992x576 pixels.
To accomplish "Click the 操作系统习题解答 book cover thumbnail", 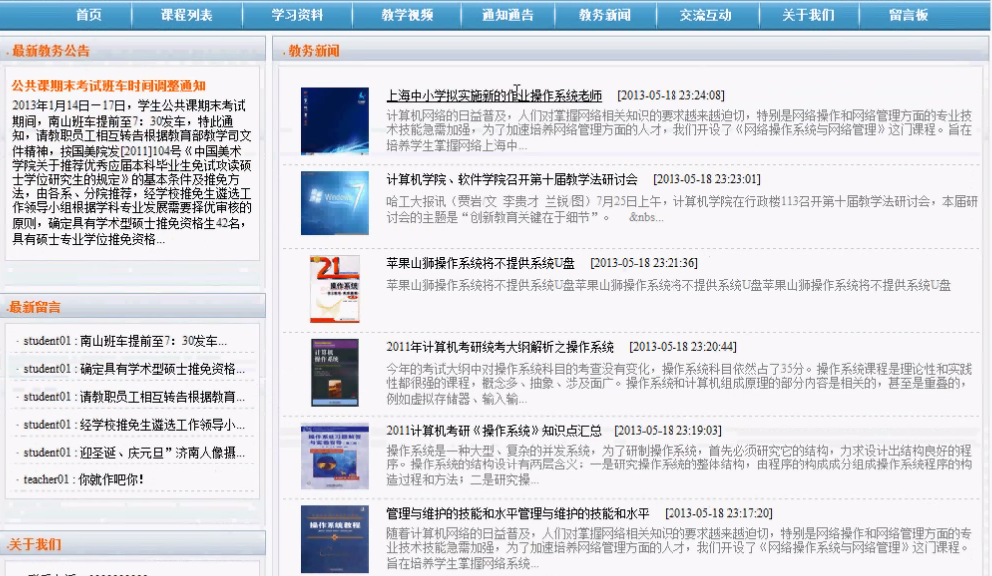I will [x=335, y=456].
